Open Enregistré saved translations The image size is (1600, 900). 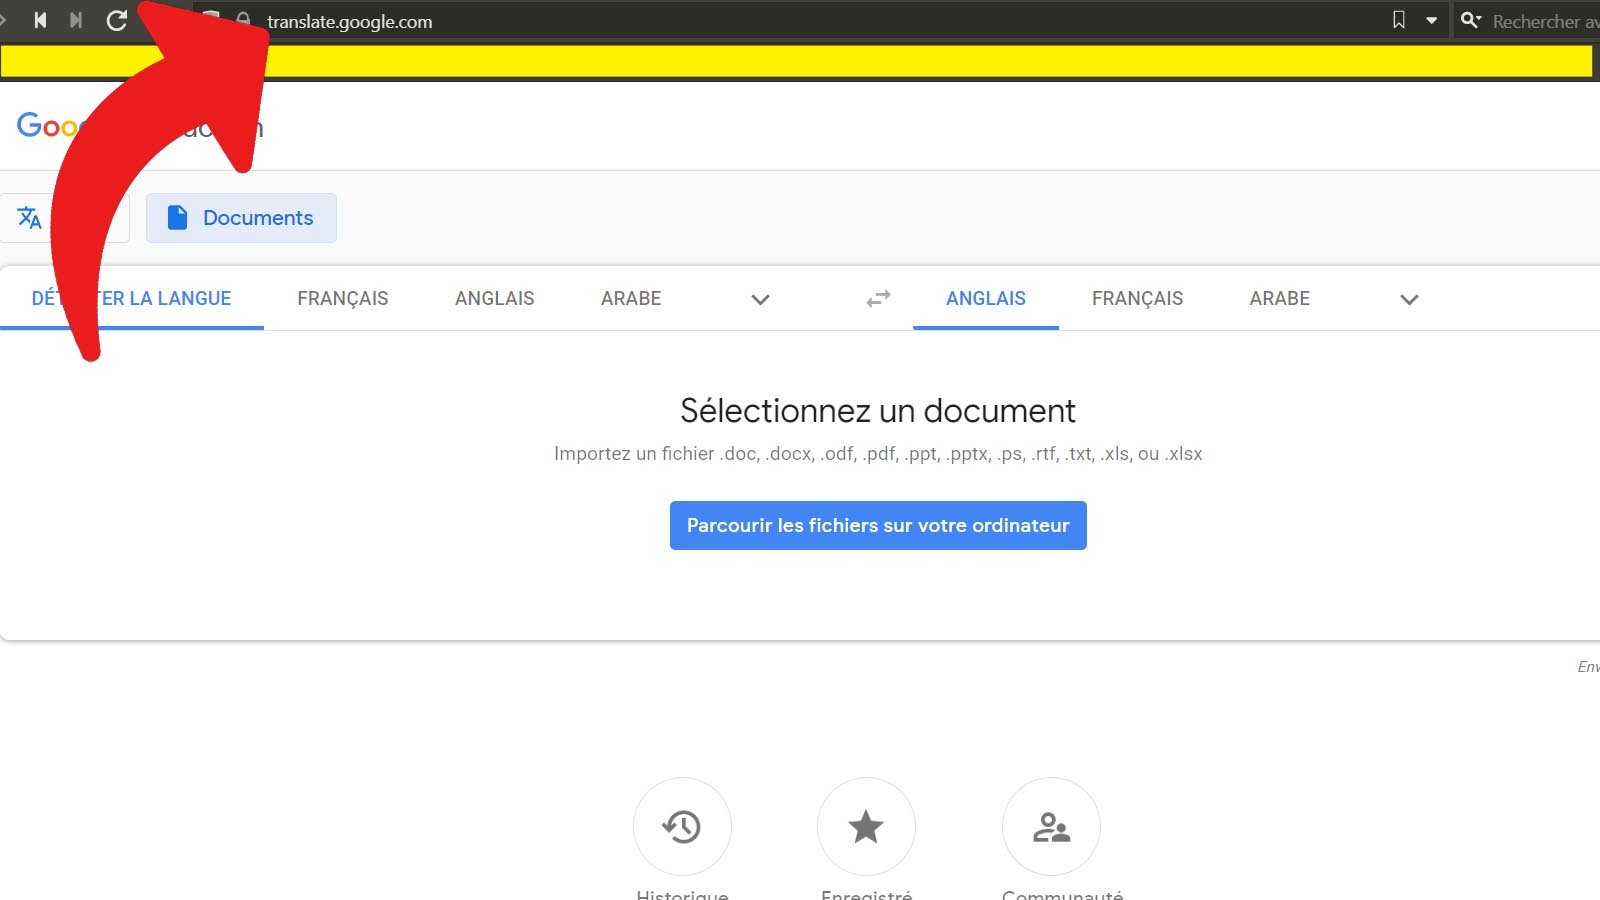coord(866,826)
